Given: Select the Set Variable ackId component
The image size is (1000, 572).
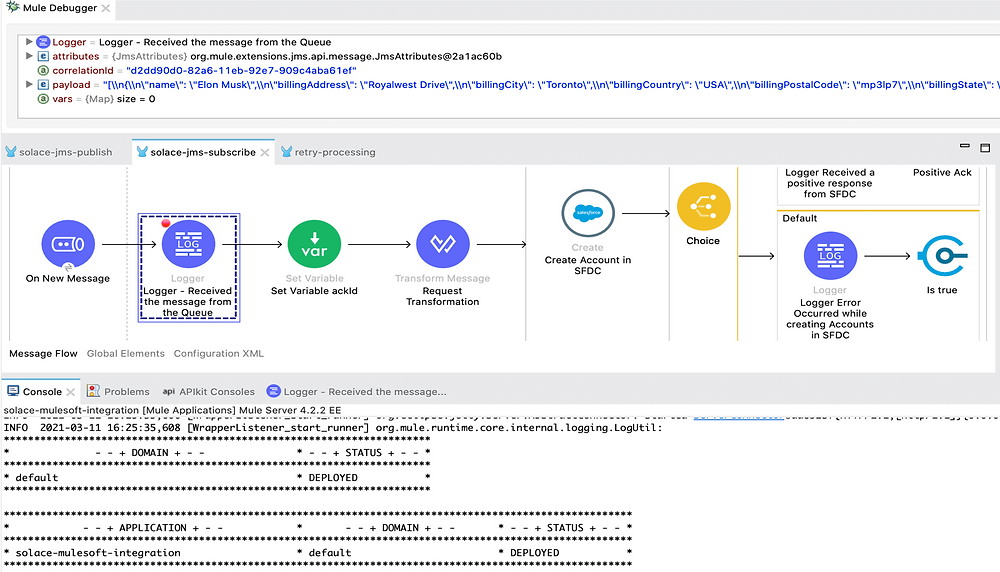Looking at the screenshot, I should point(314,244).
